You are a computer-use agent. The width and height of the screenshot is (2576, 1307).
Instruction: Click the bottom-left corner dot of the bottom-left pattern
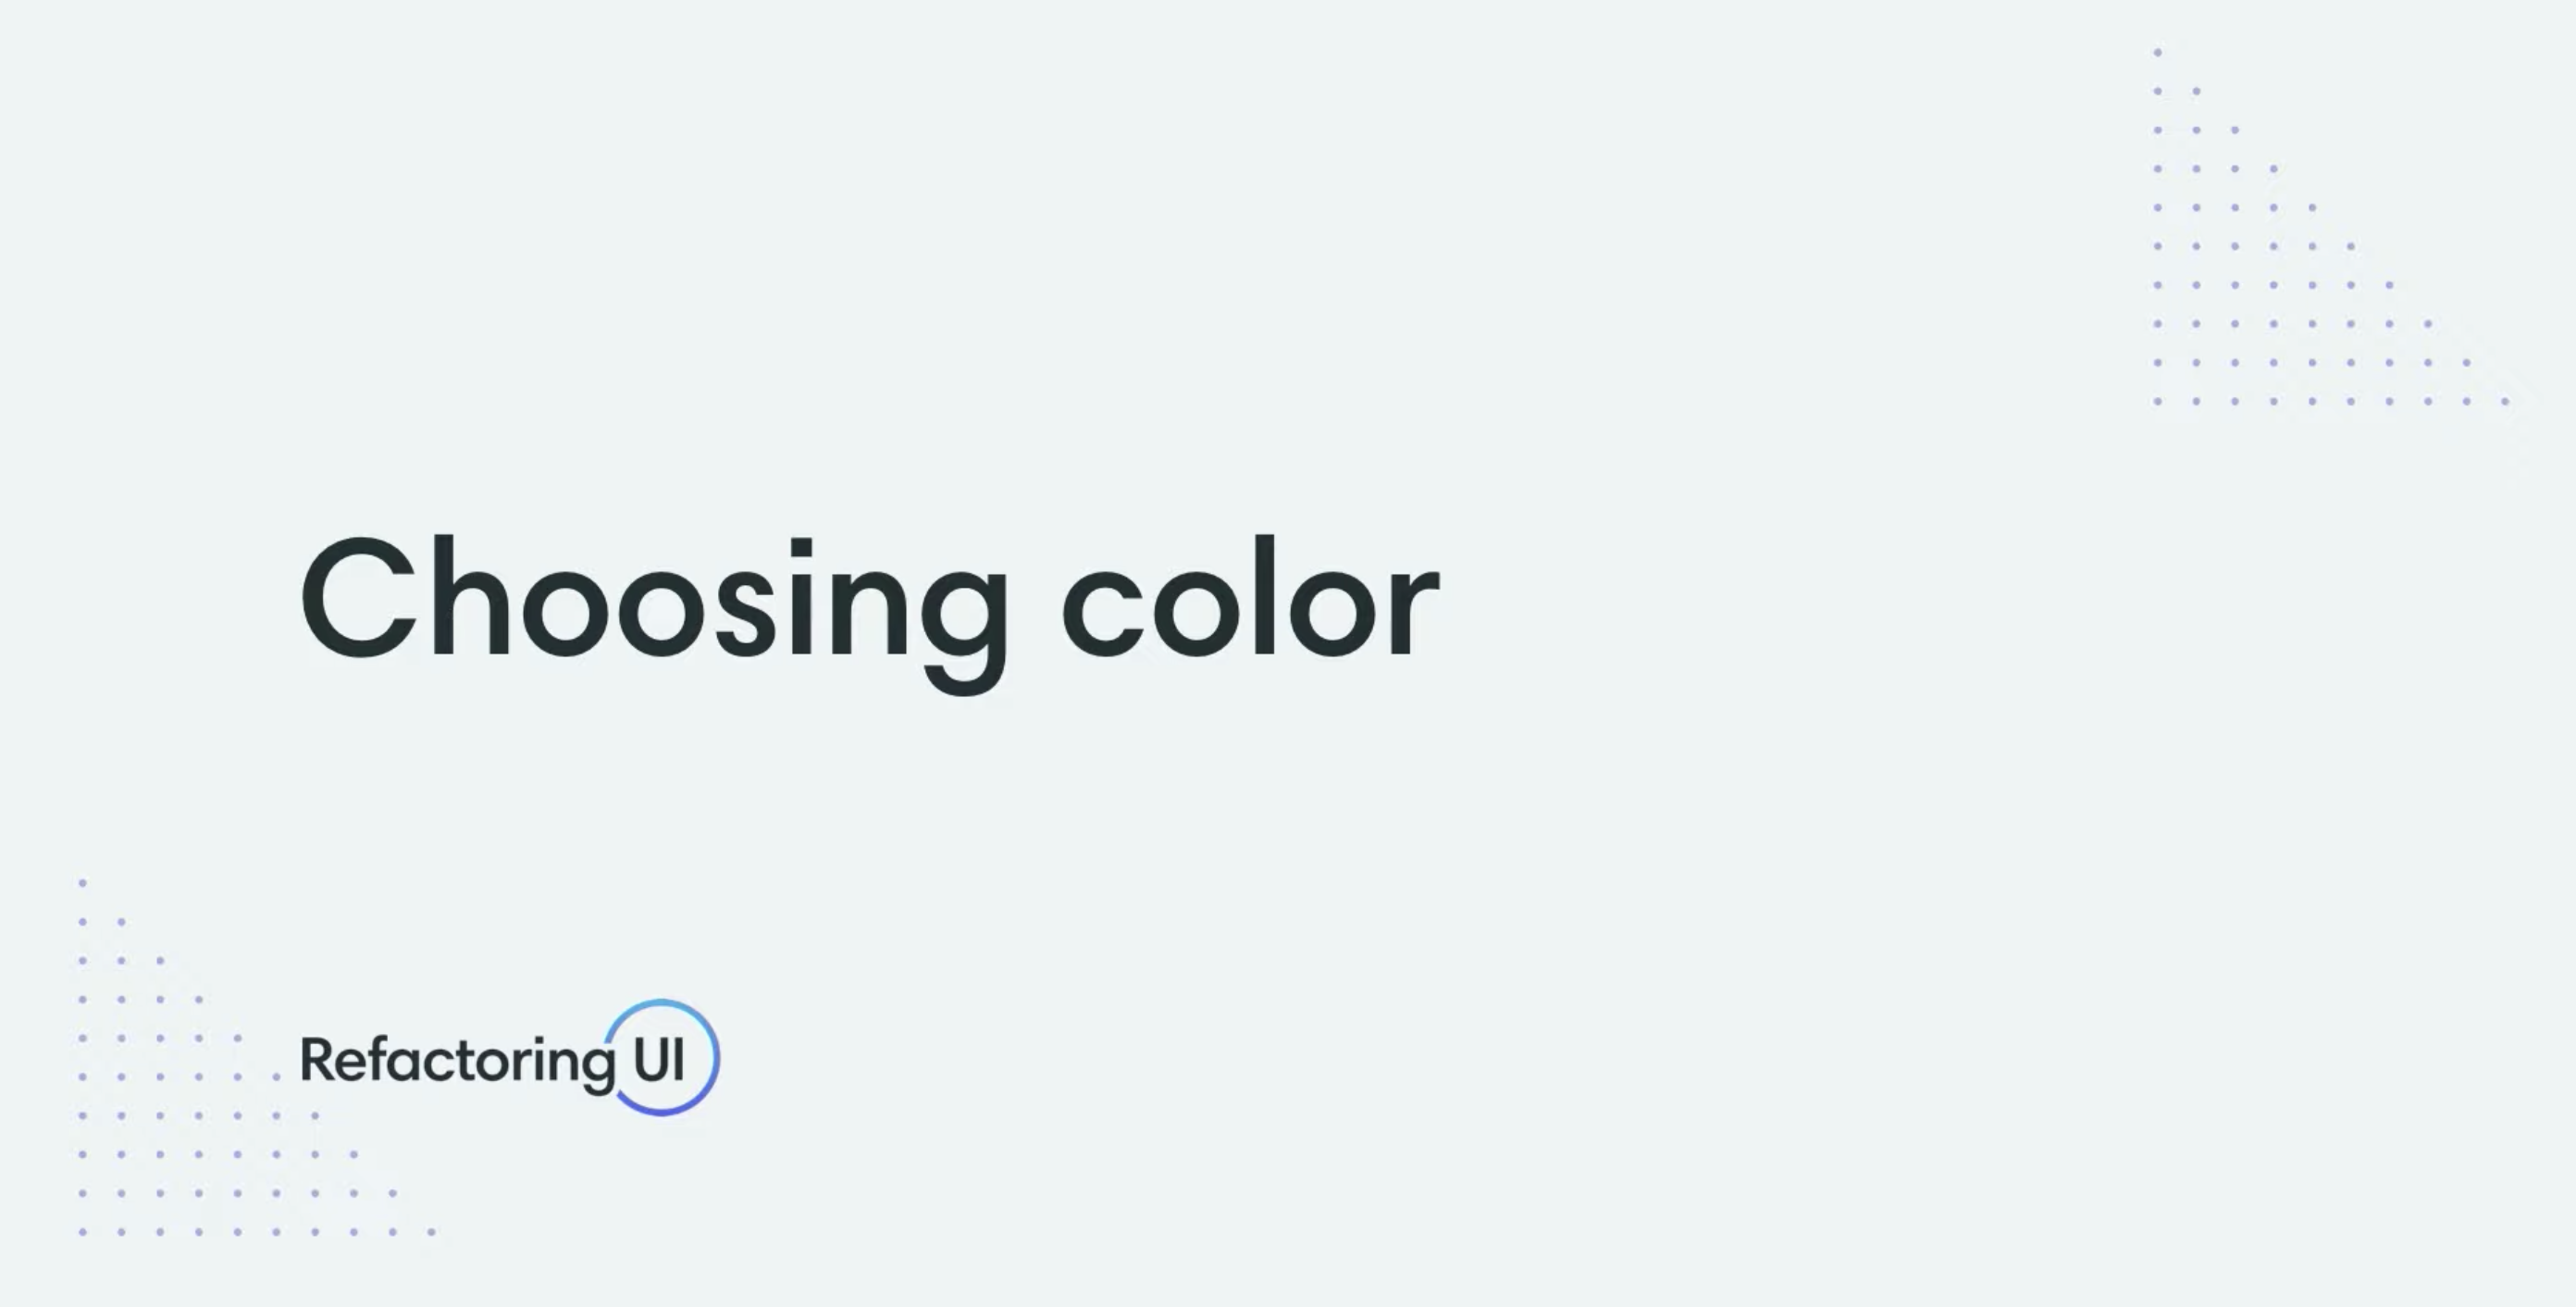83,1232
